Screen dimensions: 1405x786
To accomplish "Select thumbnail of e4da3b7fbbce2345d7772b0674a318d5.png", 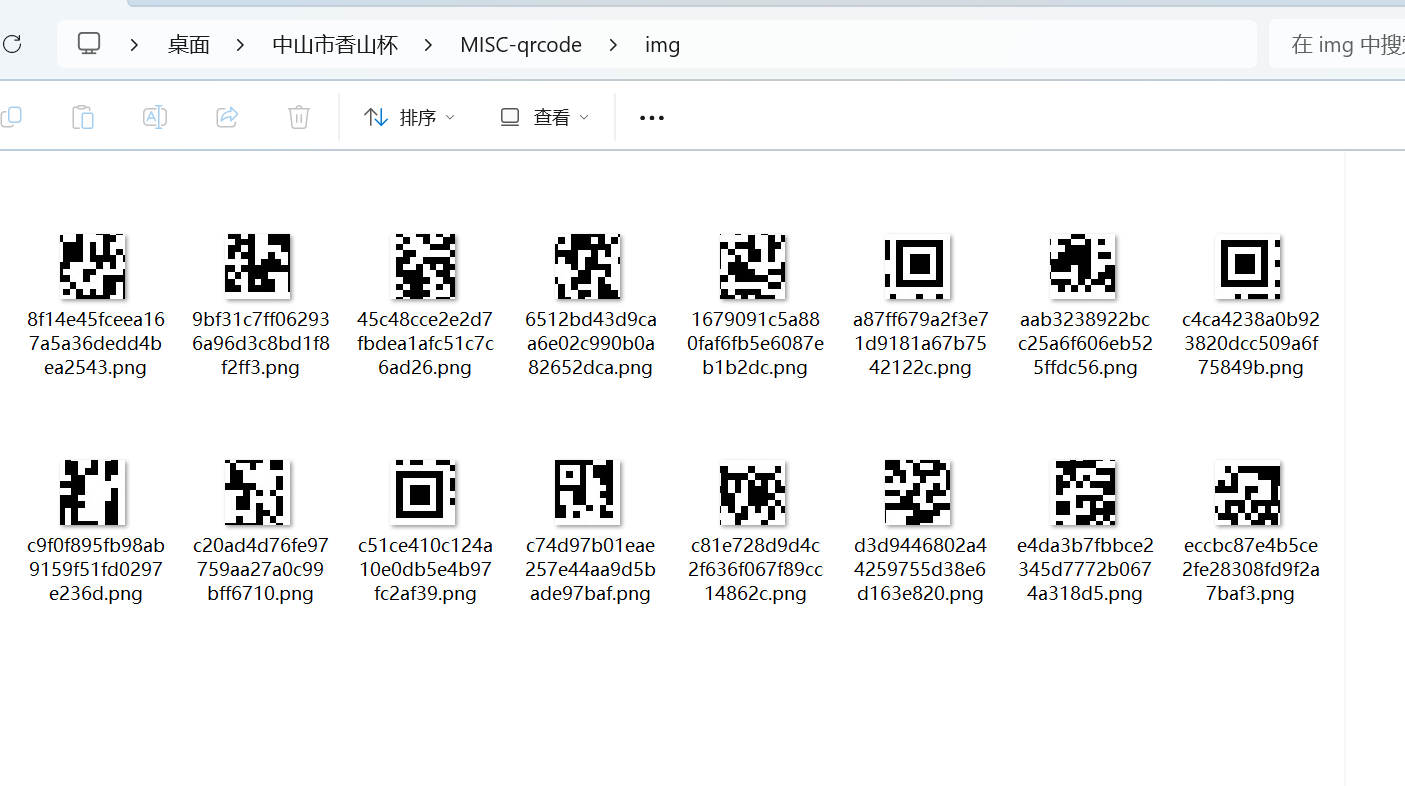I will click(1083, 492).
